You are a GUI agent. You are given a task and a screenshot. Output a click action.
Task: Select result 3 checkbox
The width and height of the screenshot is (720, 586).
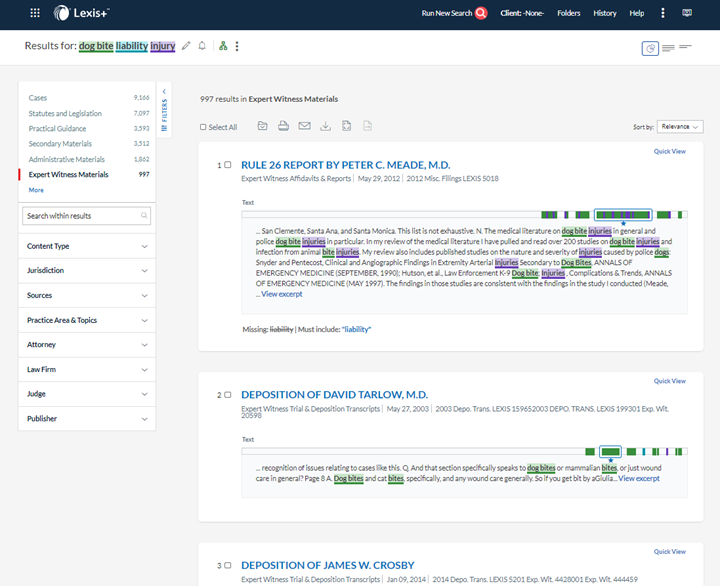click(x=228, y=565)
